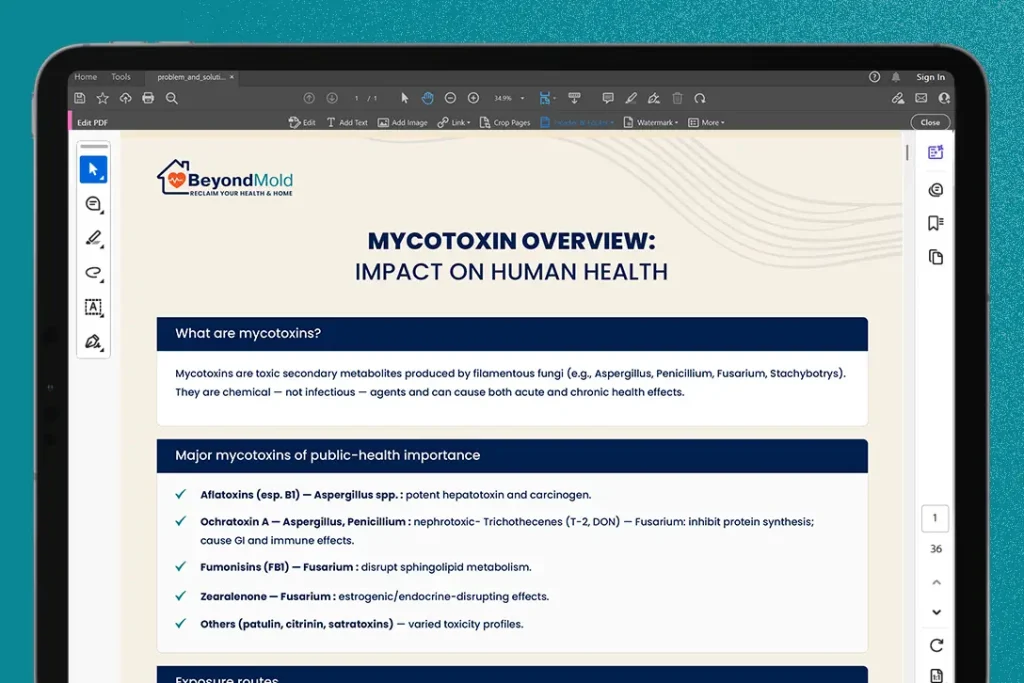Zoom out with minus button

pyautogui.click(x=450, y=98)
